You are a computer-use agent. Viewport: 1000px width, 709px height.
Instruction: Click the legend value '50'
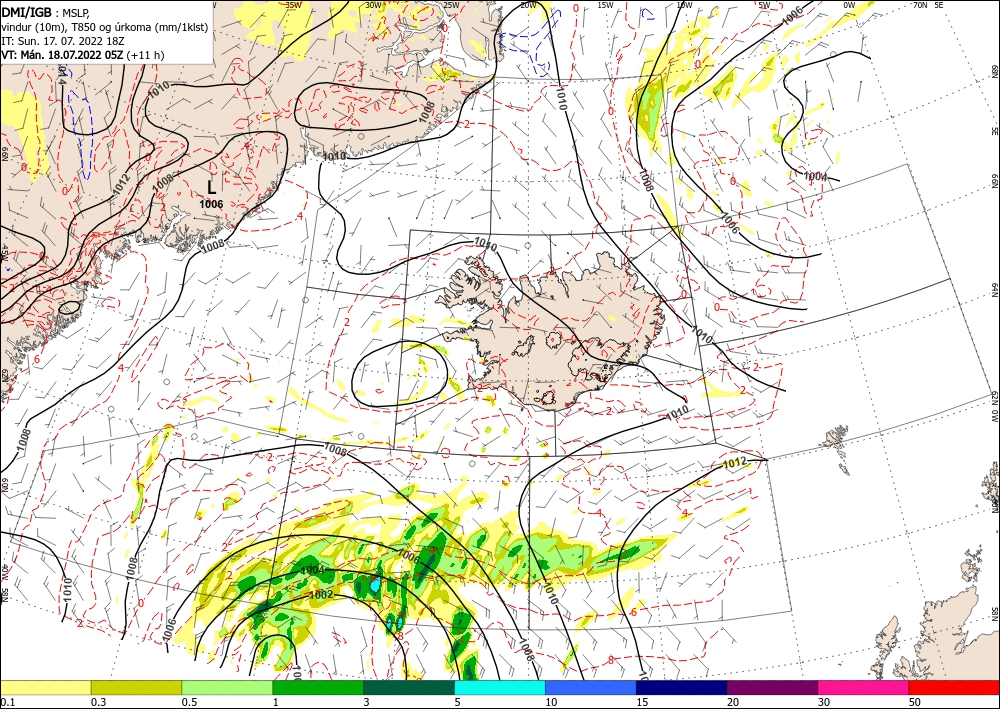tap(915, 702)
